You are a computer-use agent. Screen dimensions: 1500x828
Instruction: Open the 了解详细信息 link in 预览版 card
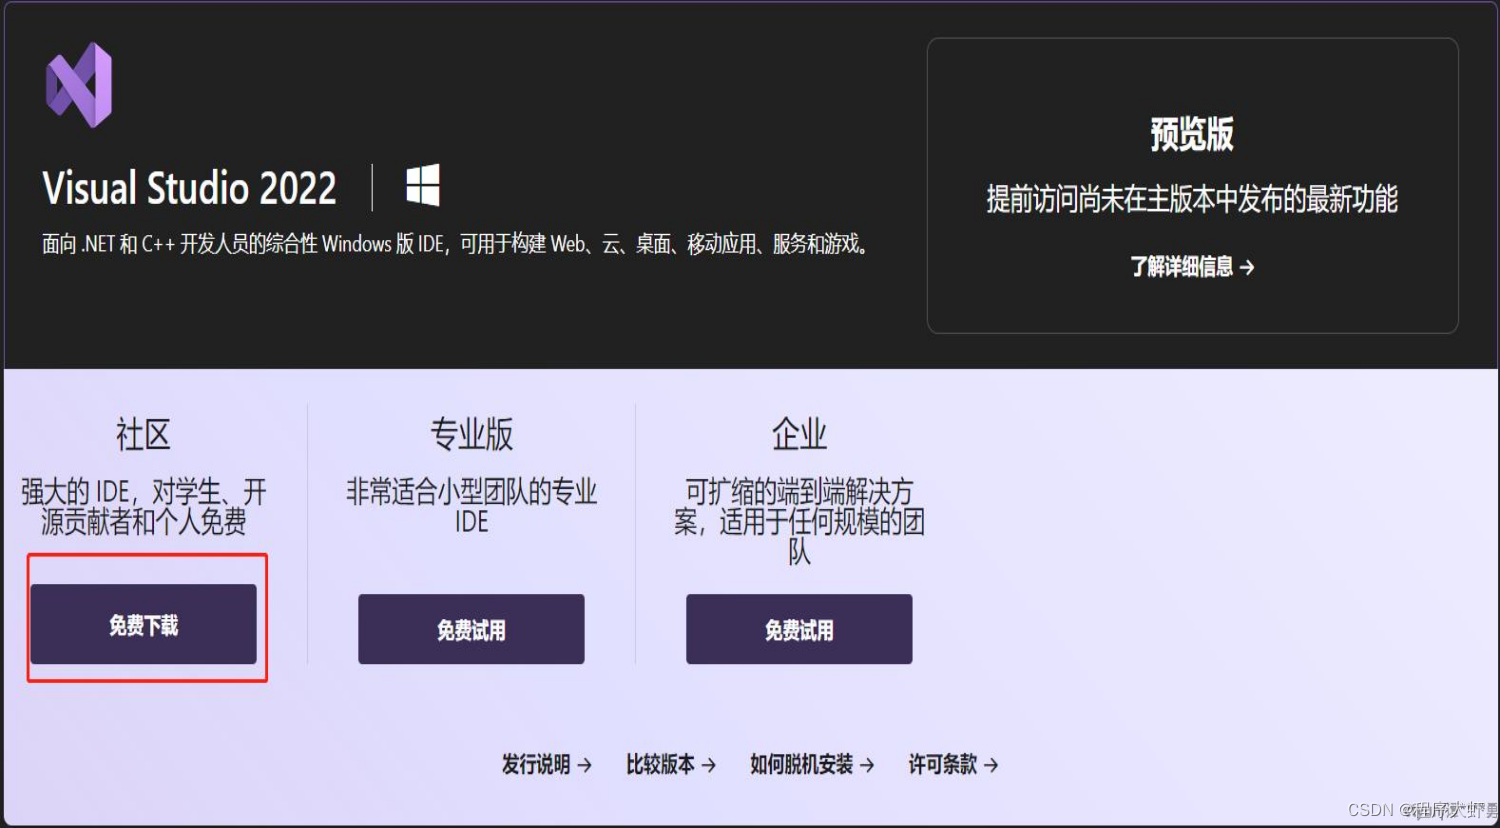1192,267
